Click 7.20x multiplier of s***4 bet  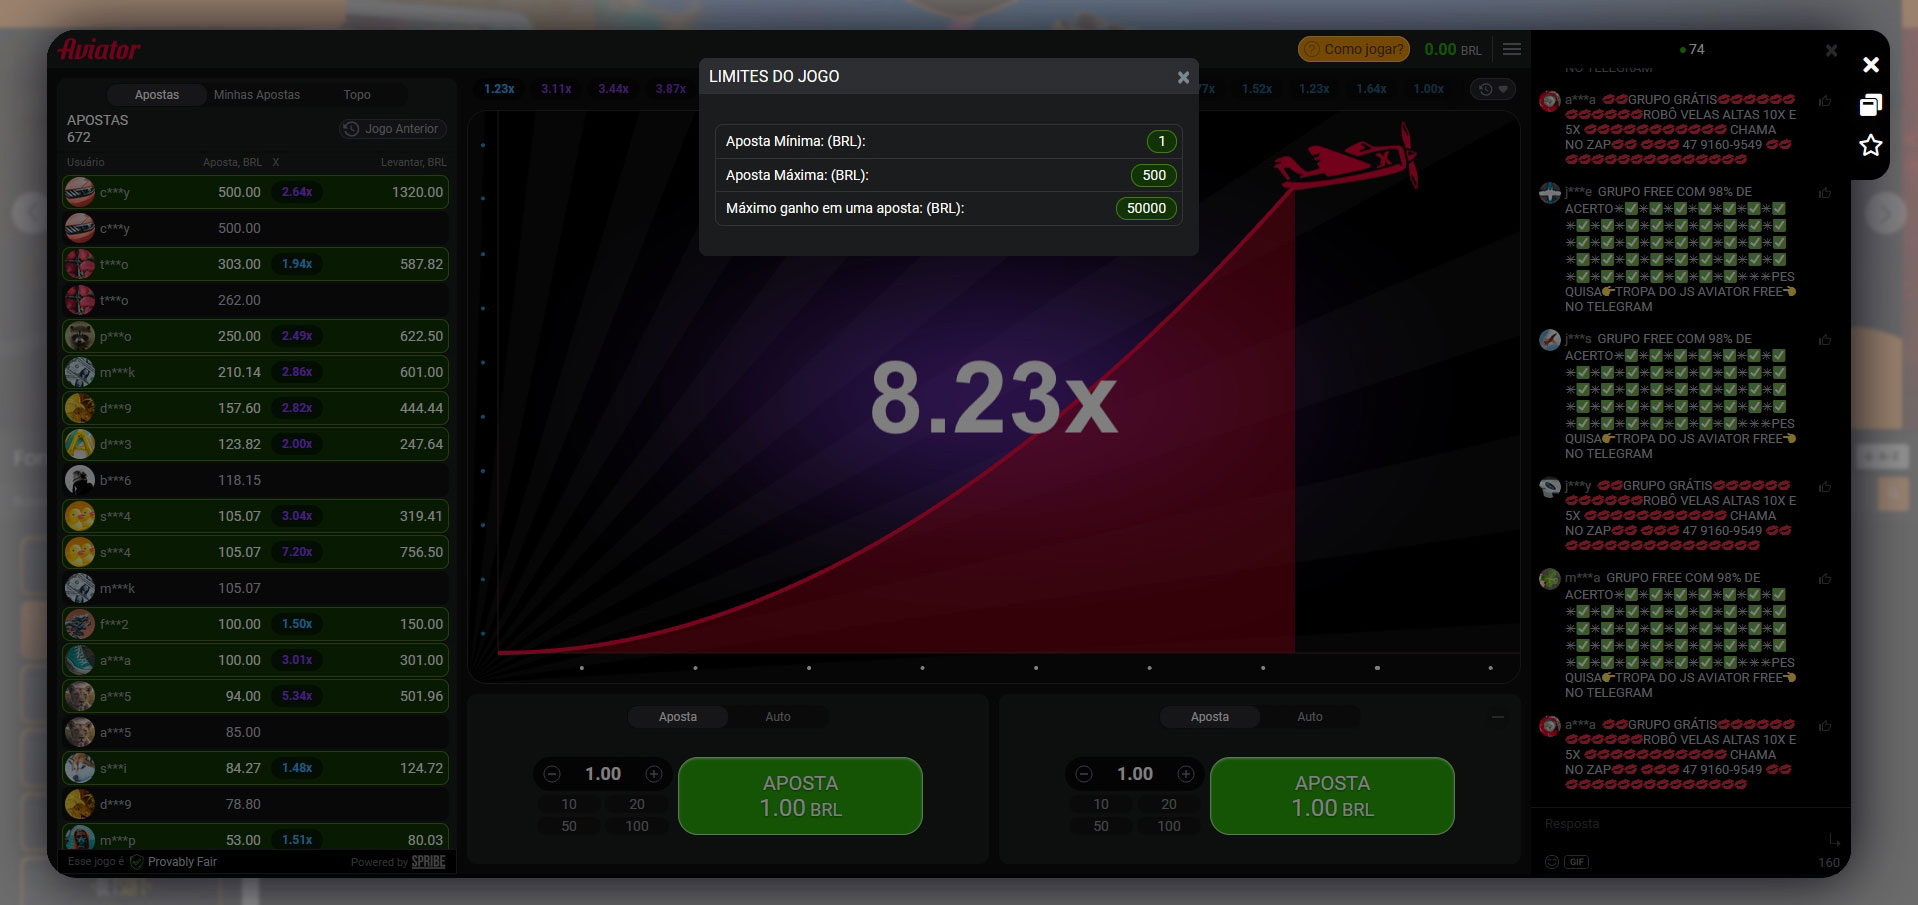point(297,552)
